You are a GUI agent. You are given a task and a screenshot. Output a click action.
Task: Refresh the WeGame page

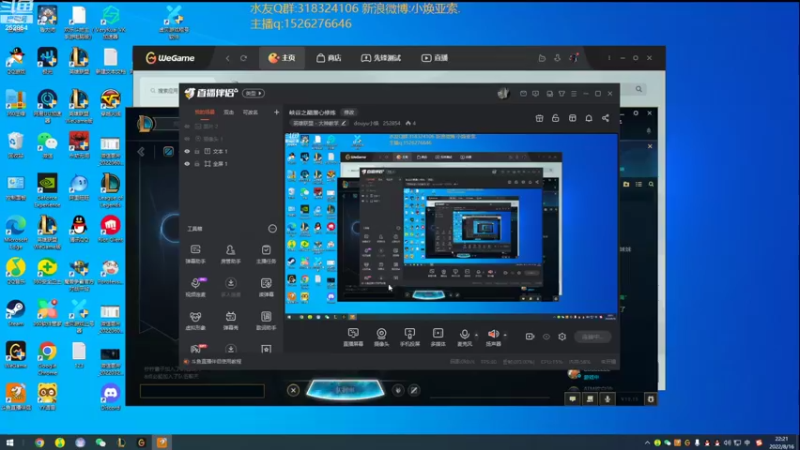(243, 58)
